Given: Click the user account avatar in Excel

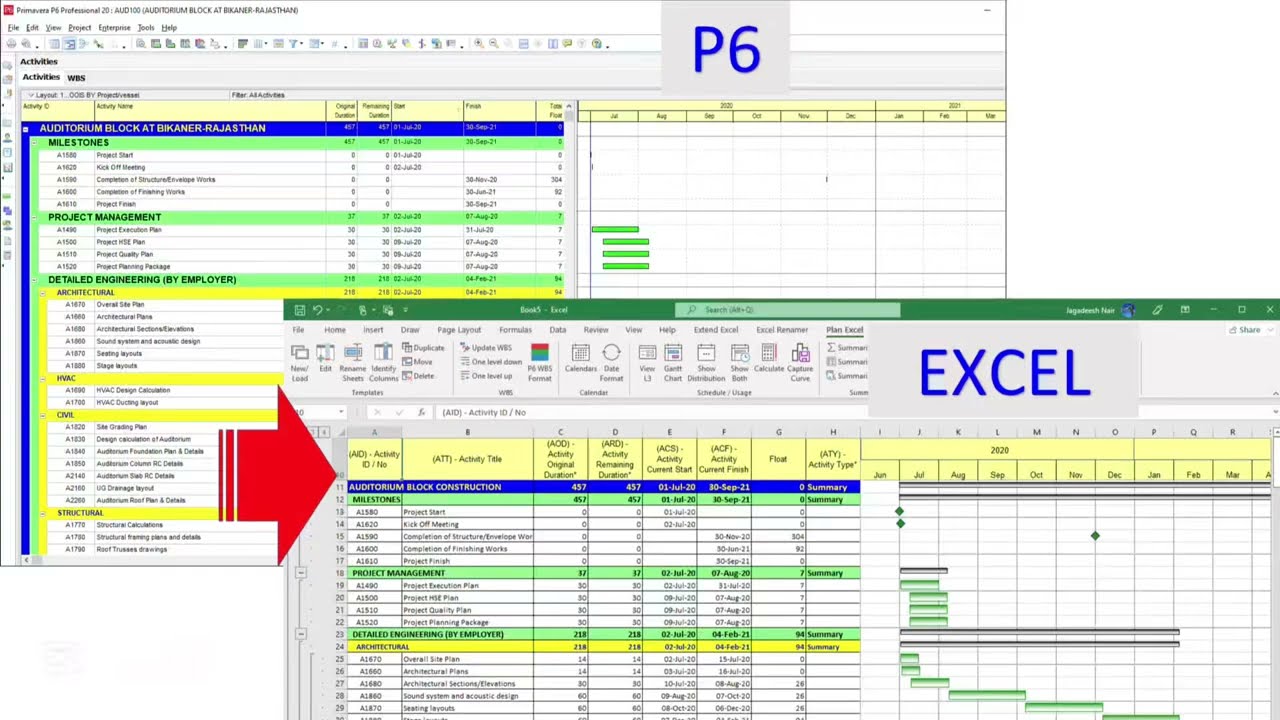Looking at the screenshot, I should pos(1128,310).
